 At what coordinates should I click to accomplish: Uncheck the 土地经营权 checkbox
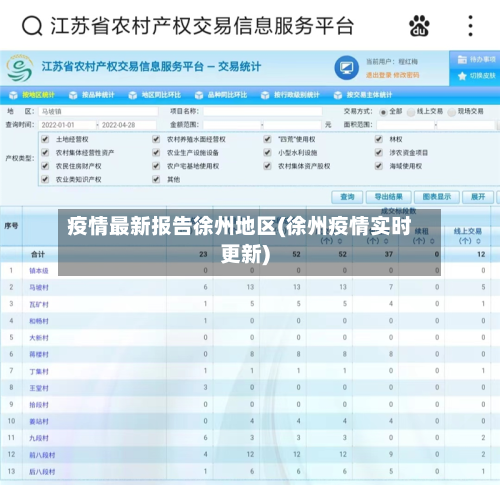pyautogui.click(x=45, y=139)
